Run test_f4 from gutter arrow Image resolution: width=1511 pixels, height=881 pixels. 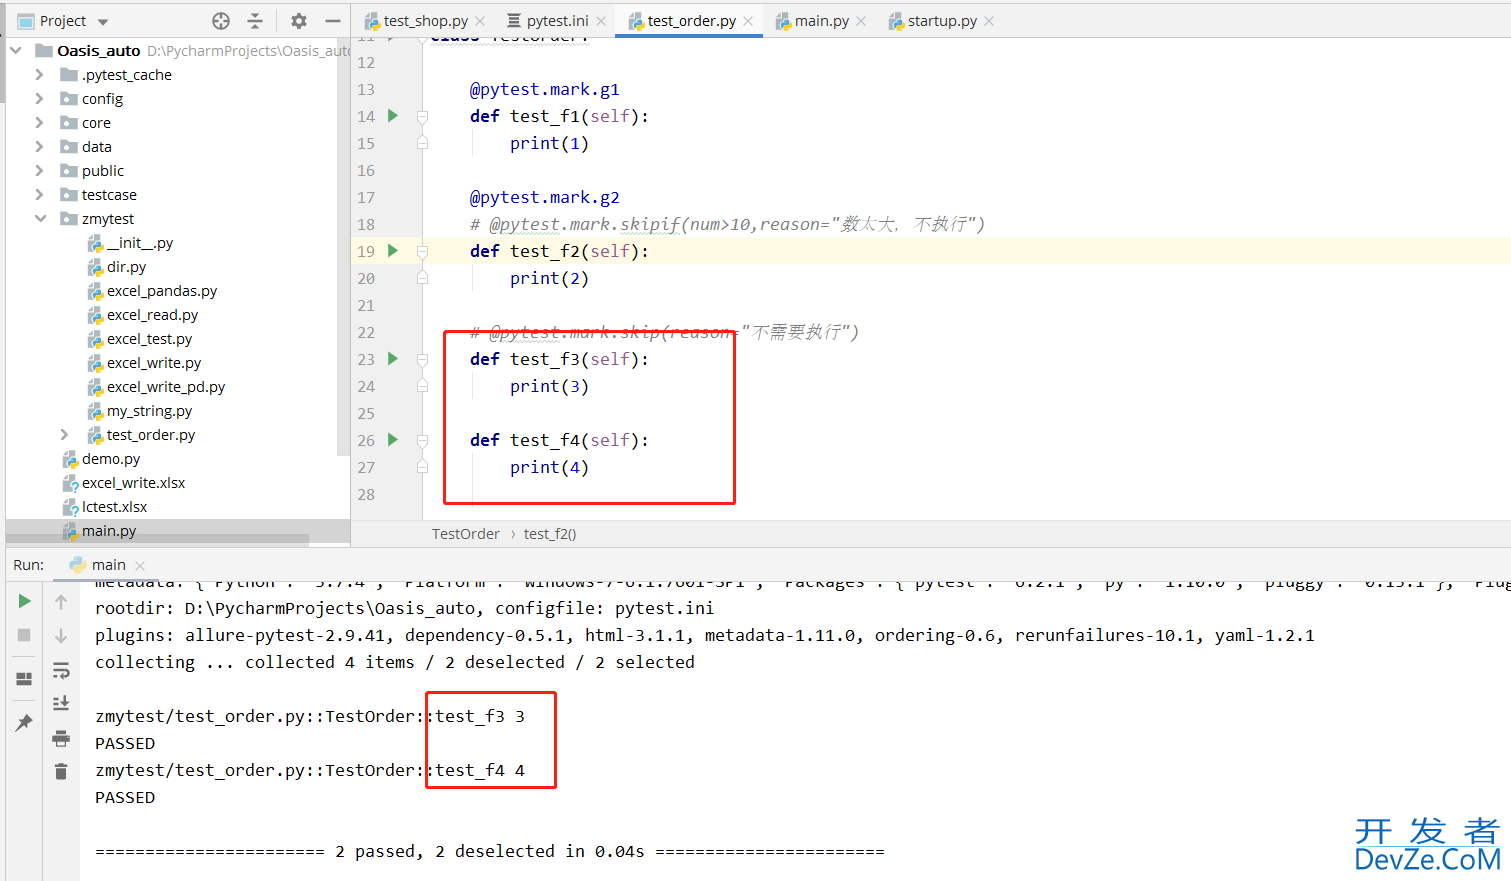[x=393, y=440]
